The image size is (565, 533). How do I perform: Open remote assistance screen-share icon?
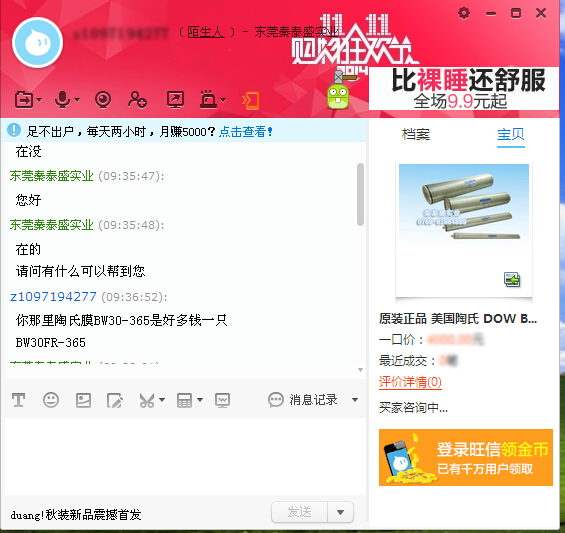pyautogui.click(x=175, y=99)
